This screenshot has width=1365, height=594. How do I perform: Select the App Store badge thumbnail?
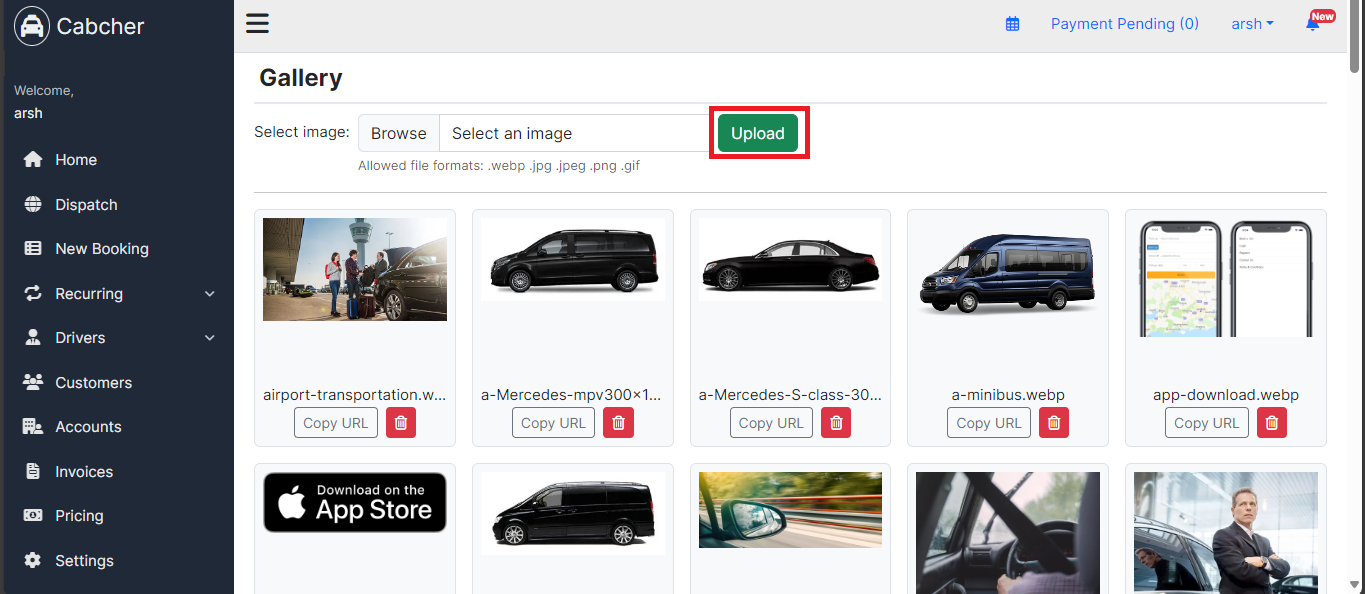[x=355, y=502]
